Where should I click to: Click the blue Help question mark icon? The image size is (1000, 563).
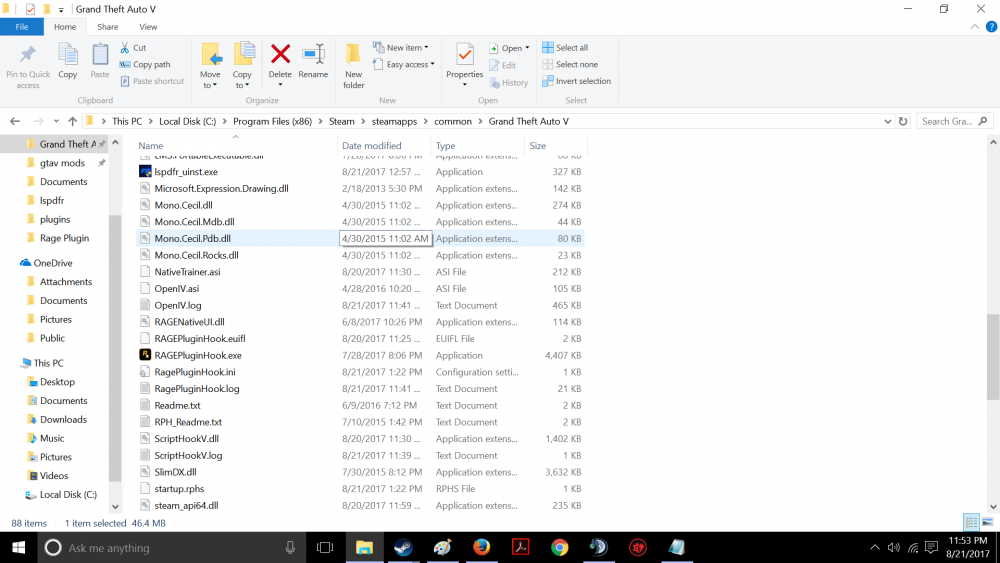click(991, 27)
